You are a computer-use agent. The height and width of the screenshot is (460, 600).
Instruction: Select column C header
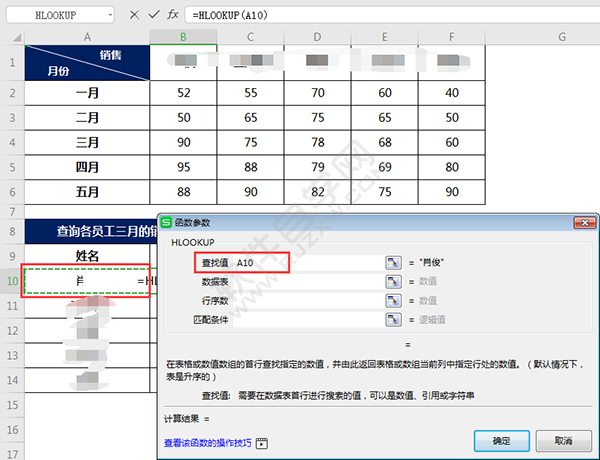[250, 37]
